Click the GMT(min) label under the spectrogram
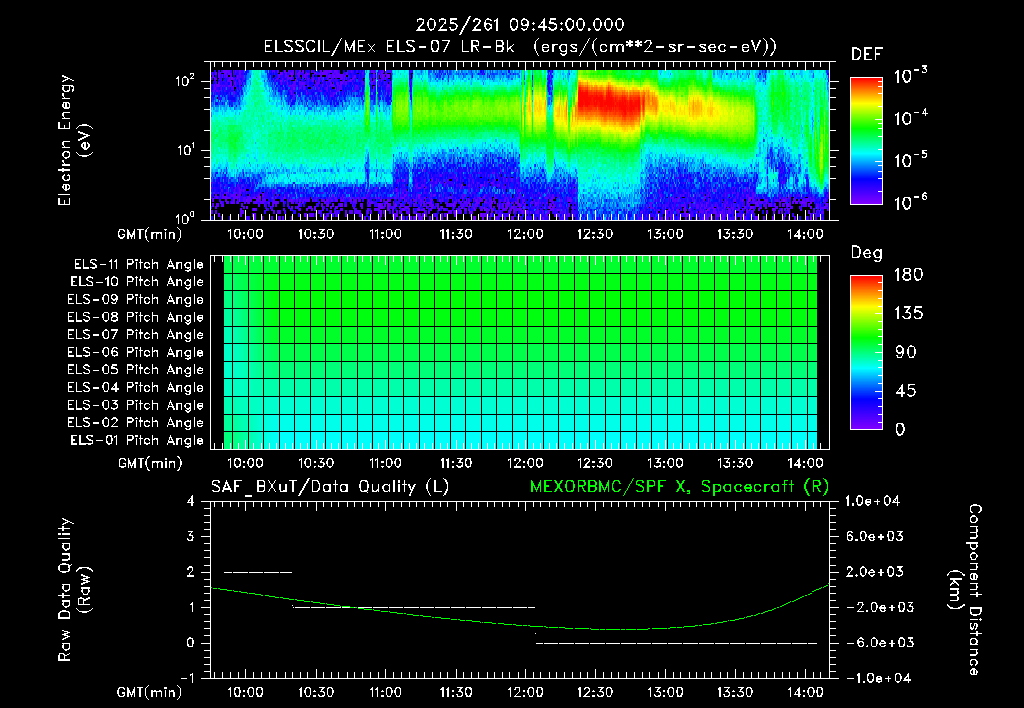The image size is (1024, 708). pyautogui.click(x=150, y=234)
